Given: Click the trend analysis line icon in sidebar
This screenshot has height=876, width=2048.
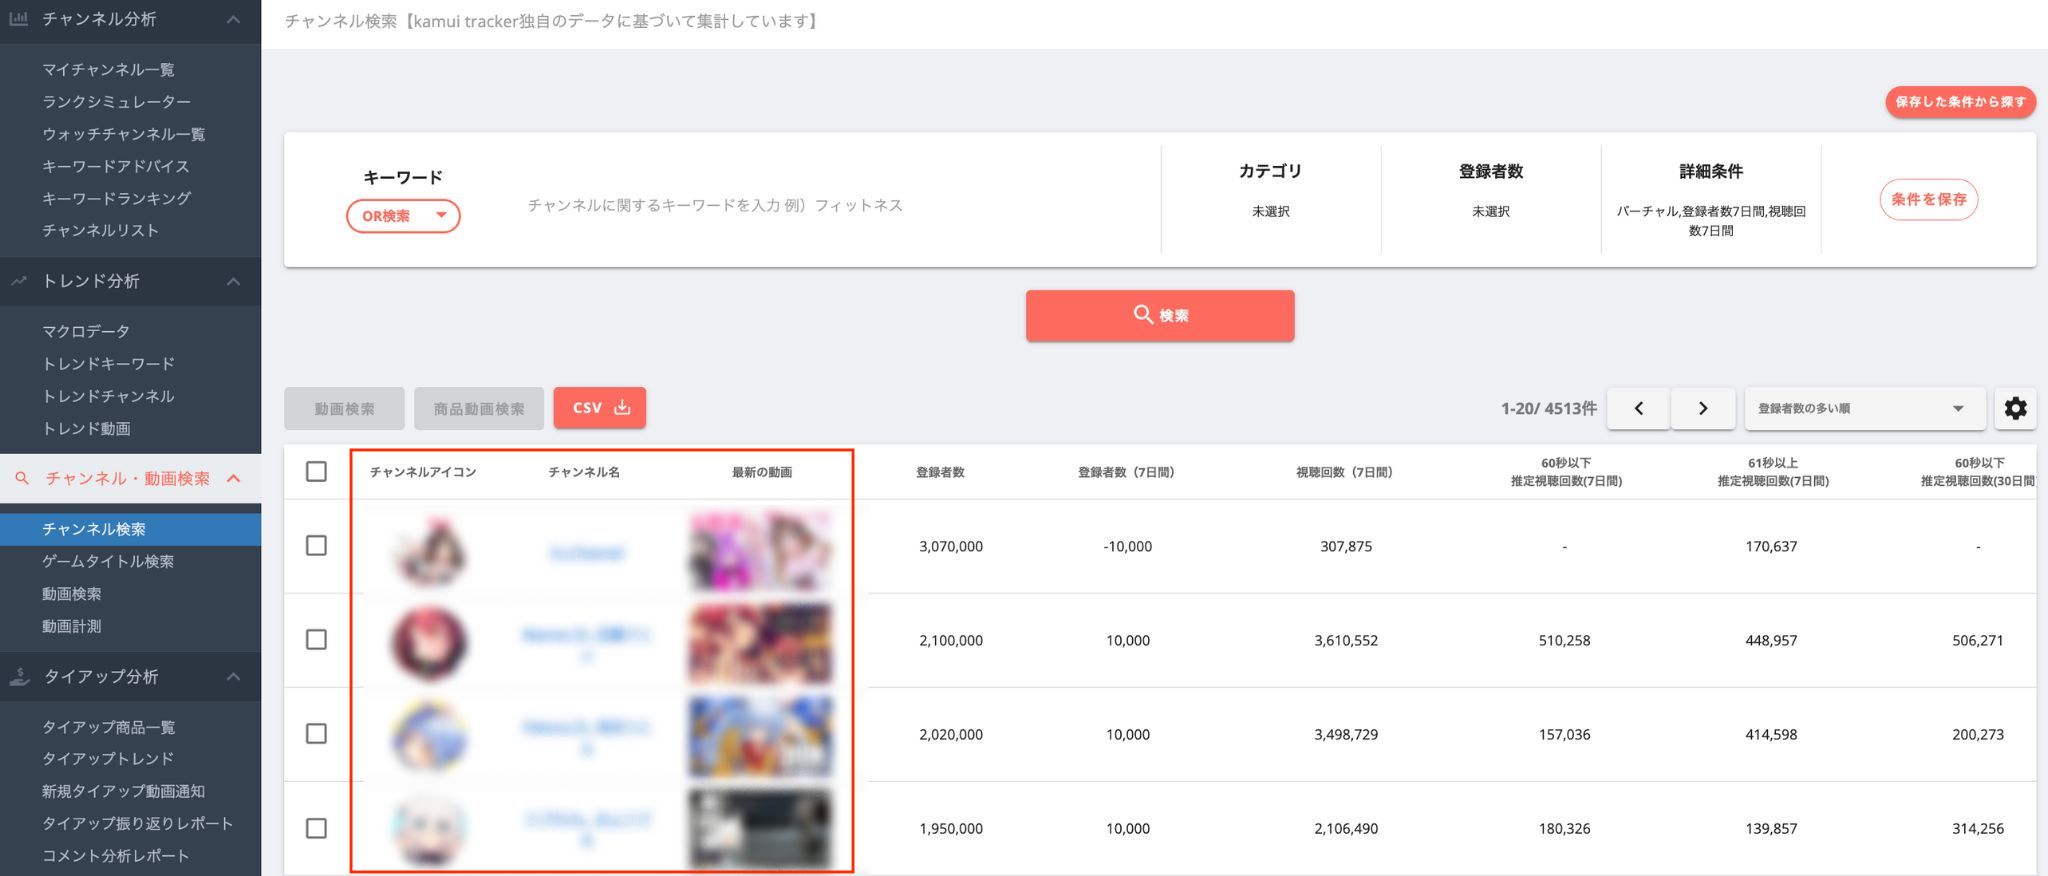Looking at the screenshot, I should tap(18, 281).
